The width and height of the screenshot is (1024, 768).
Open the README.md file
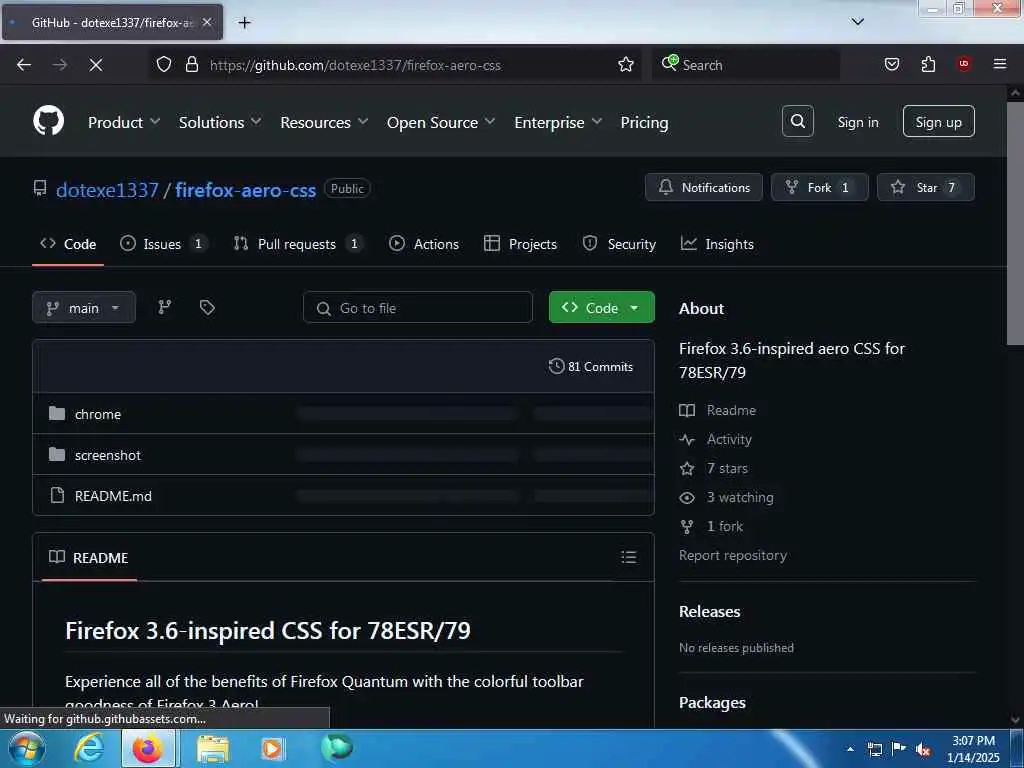113,496
